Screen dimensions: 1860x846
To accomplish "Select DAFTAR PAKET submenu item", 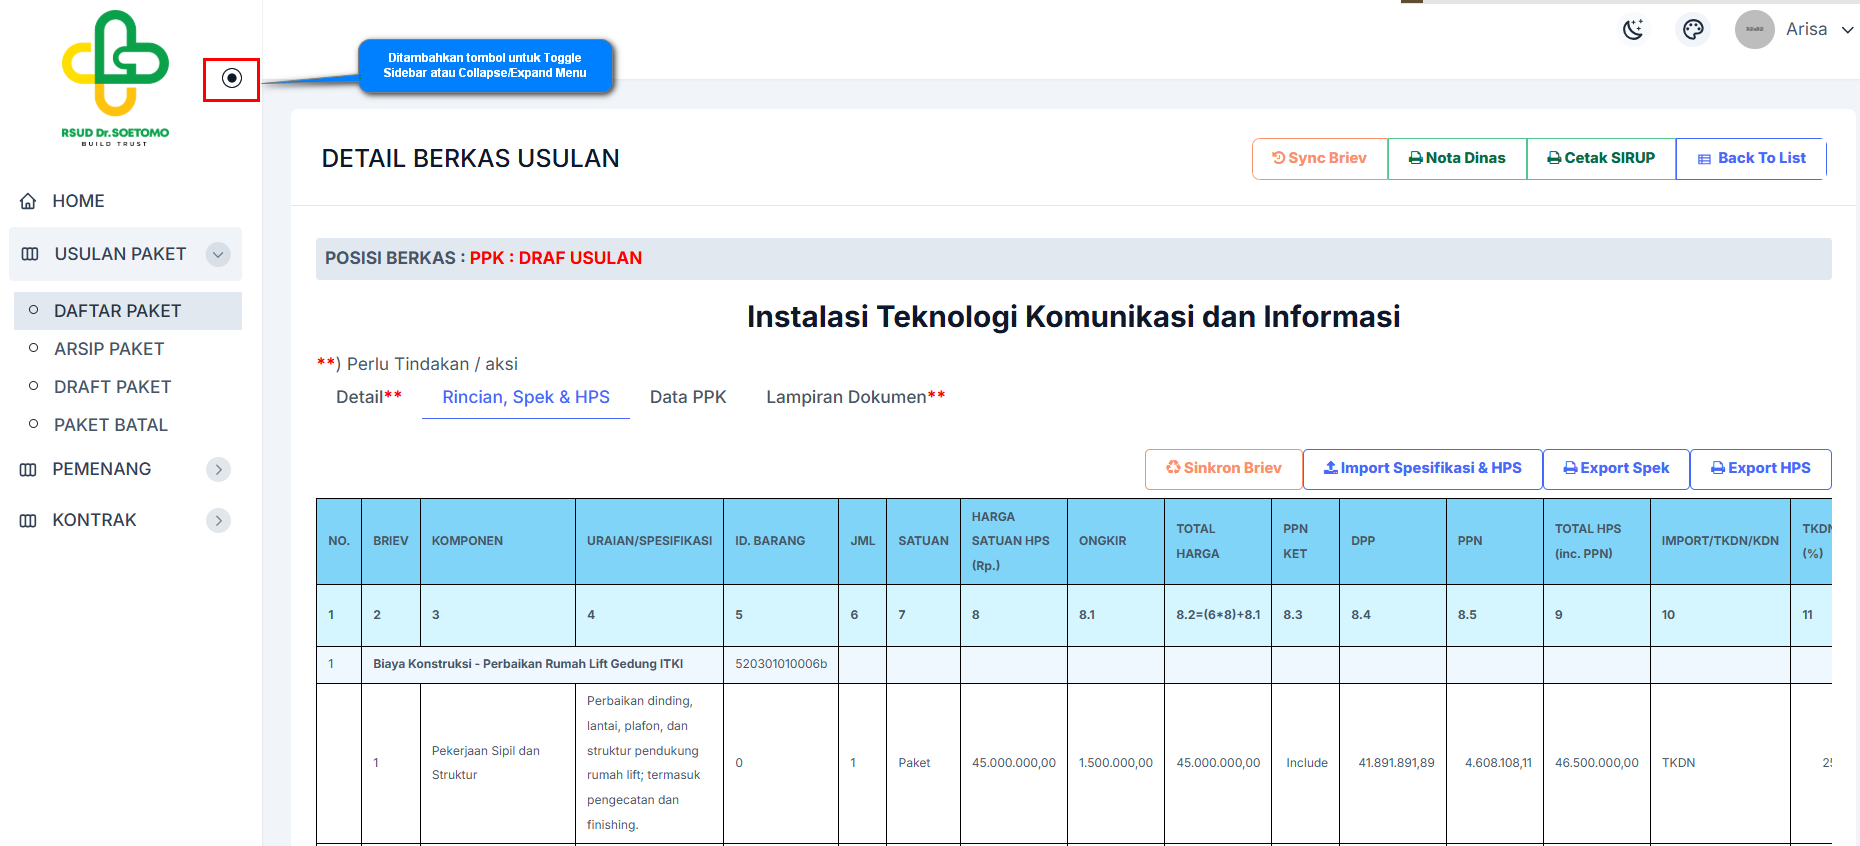I will pyautogui.click(x=117, y=311).
